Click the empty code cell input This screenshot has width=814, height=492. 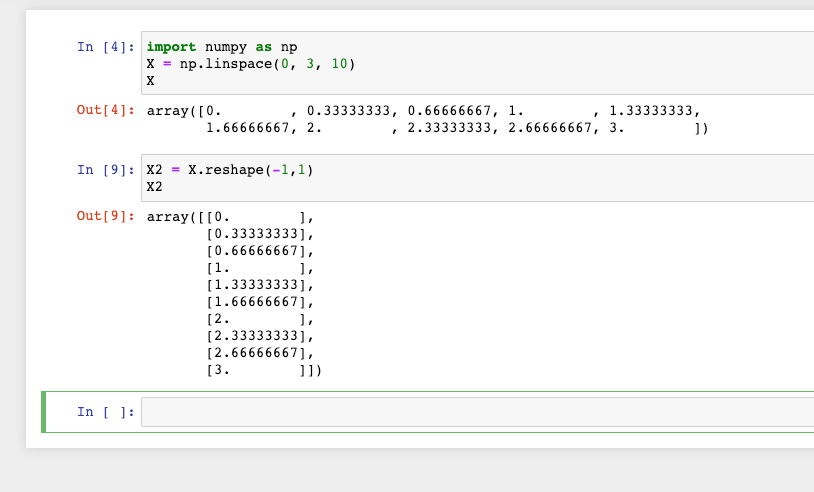pyautogui.click(x=478, y=412)
